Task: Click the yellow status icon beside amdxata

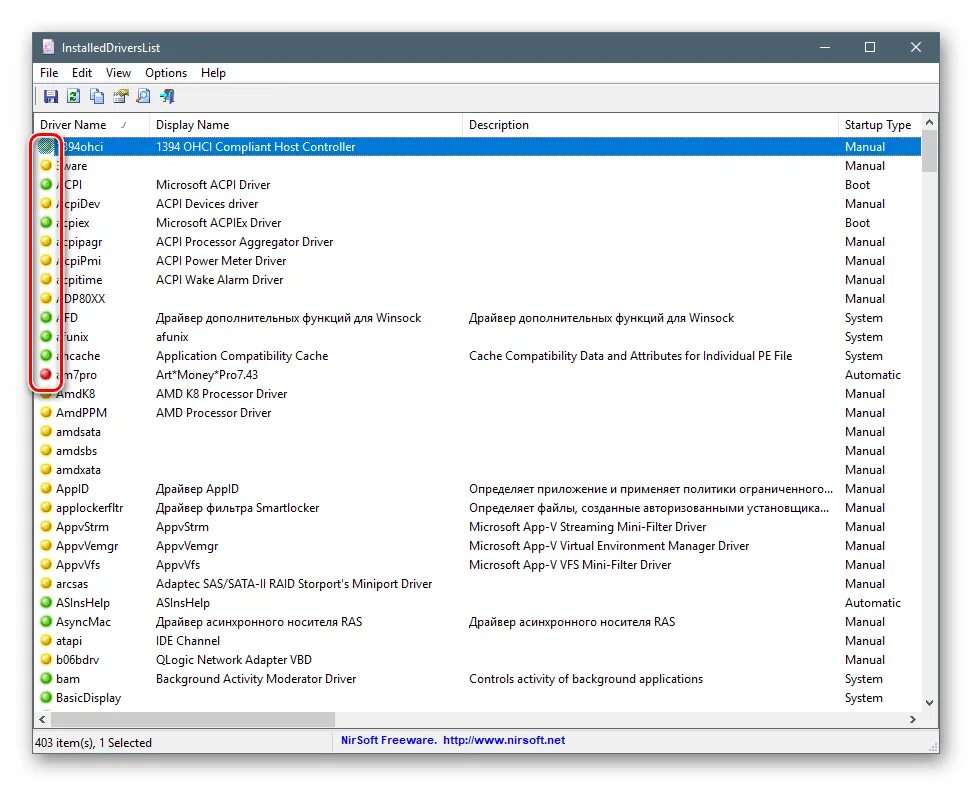Action: [46, 469]
